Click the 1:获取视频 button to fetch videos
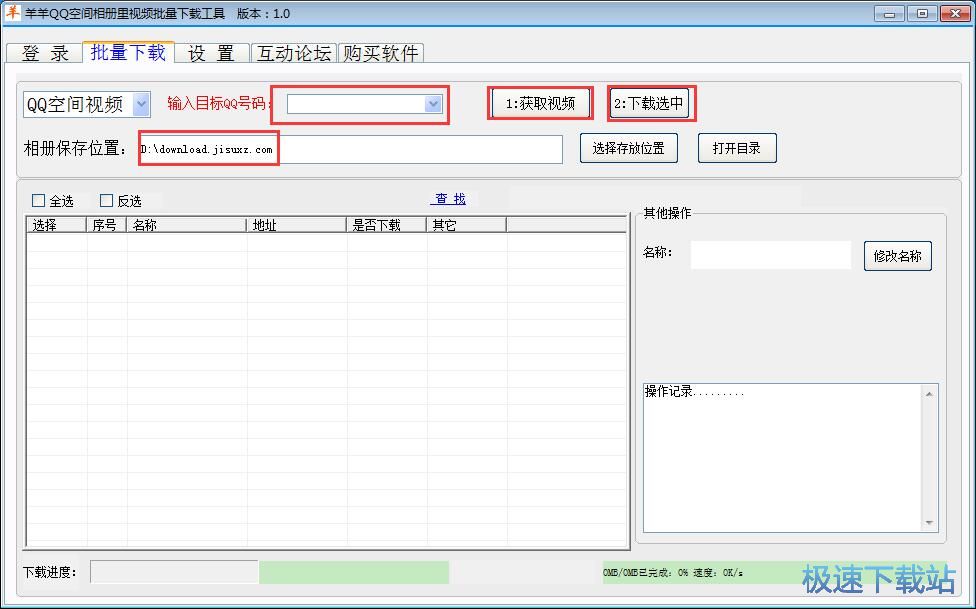Screen dimensions: 976x609 pos(539,101)
